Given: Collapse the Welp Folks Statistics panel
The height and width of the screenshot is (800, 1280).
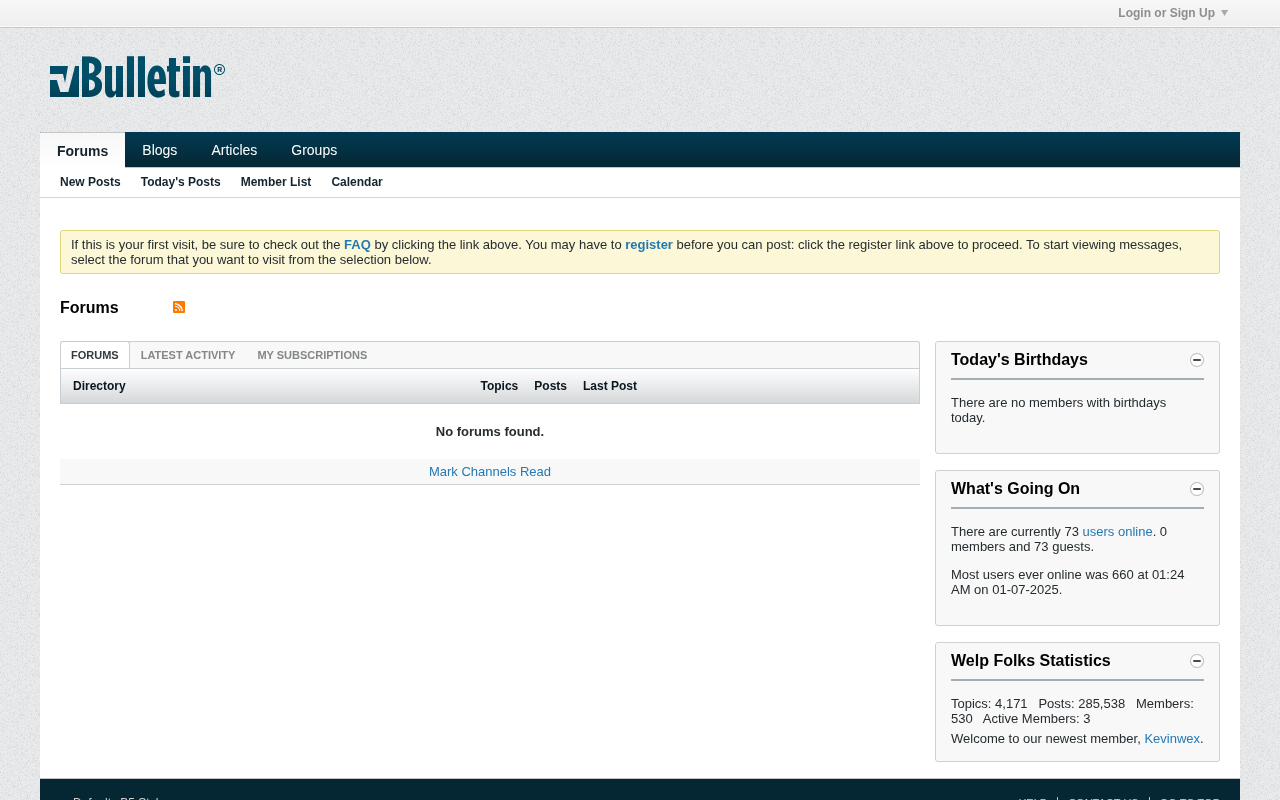Looking at the screenshot, I should [1197, 661].
